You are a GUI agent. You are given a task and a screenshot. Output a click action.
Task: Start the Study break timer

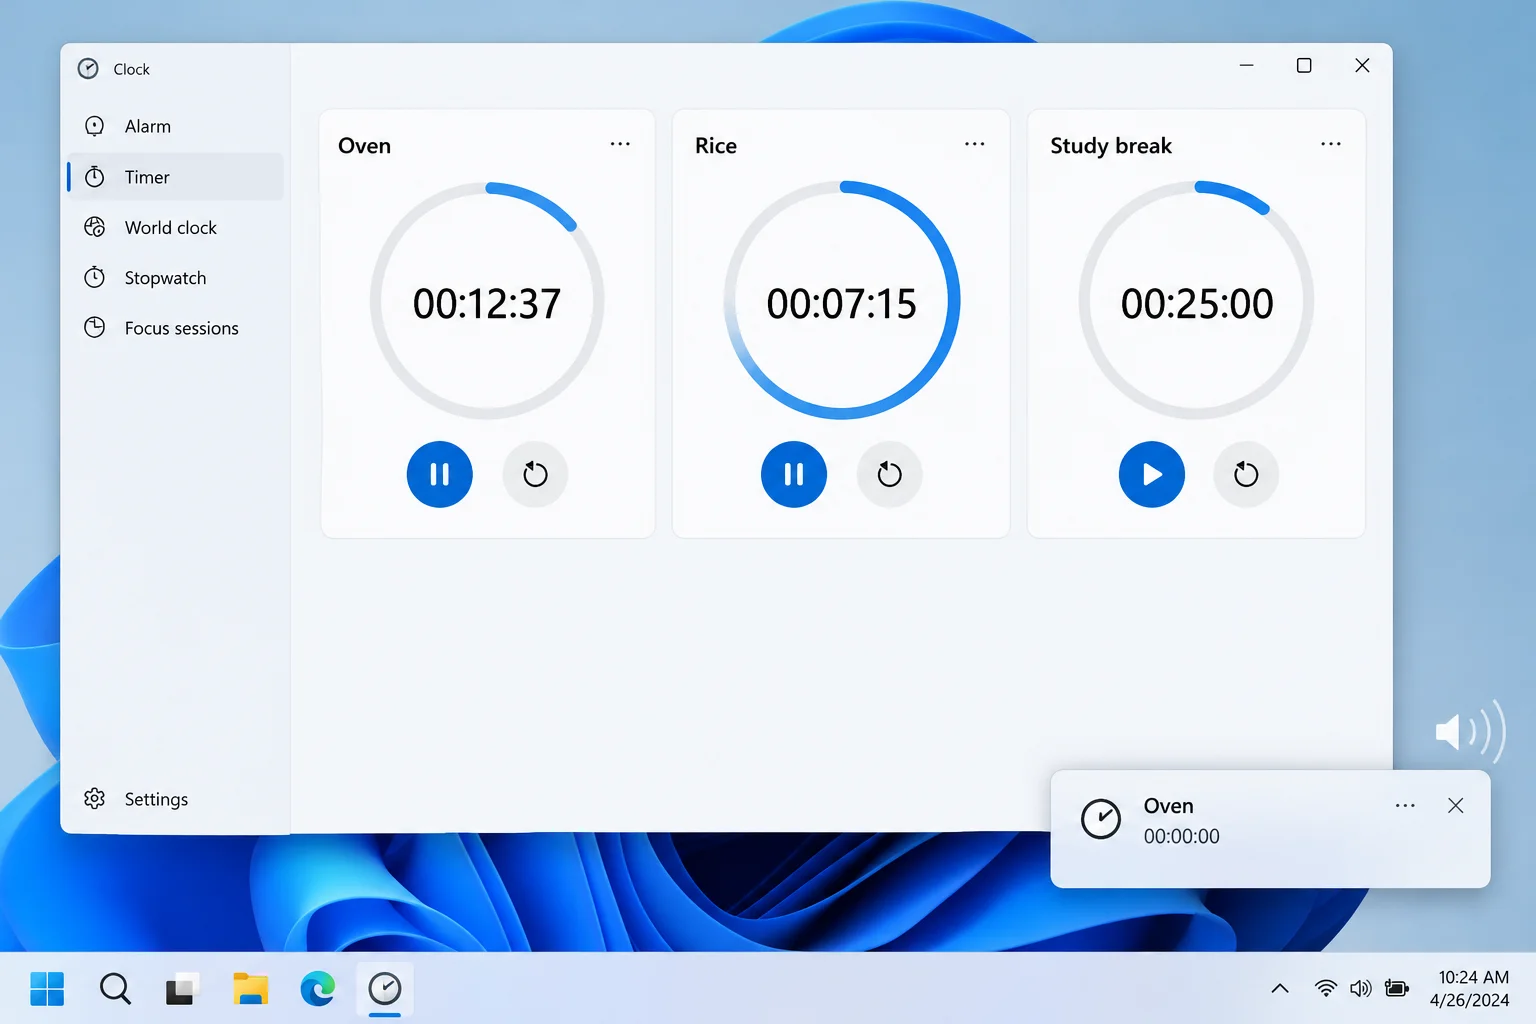pyautogui.click(x=1152, y=474)
